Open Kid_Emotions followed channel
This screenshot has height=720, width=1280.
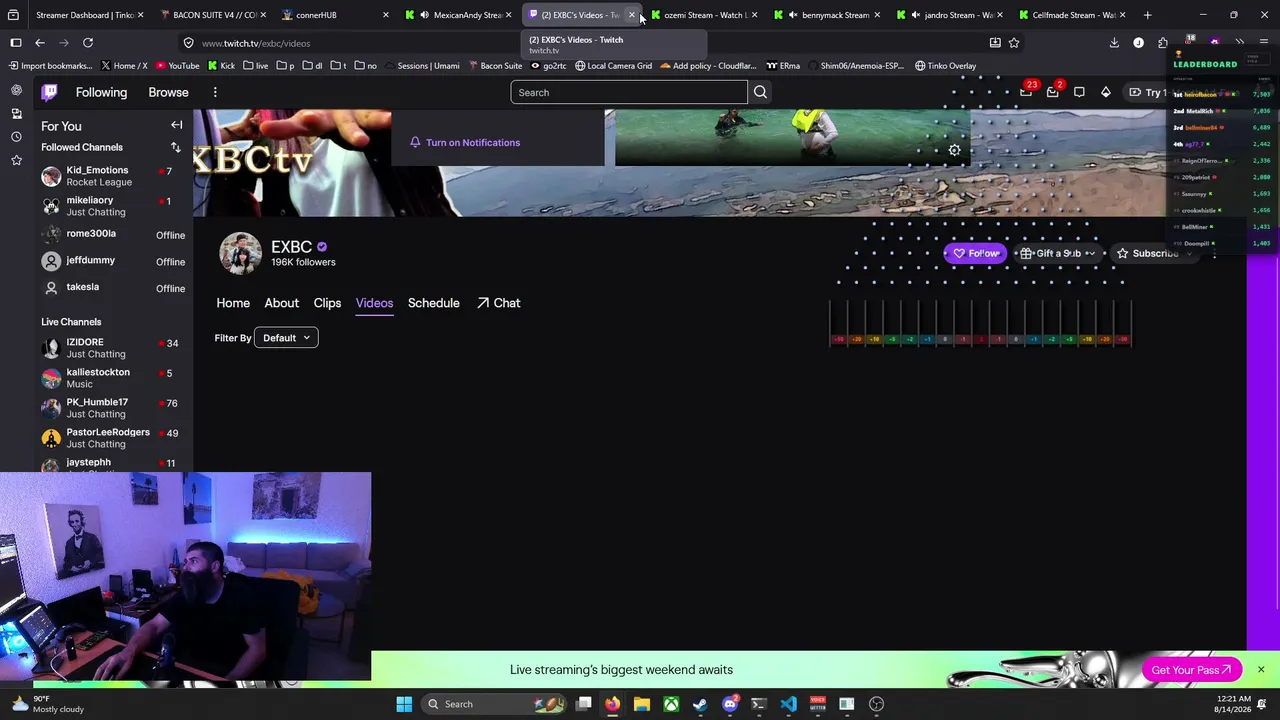(113, 176)
